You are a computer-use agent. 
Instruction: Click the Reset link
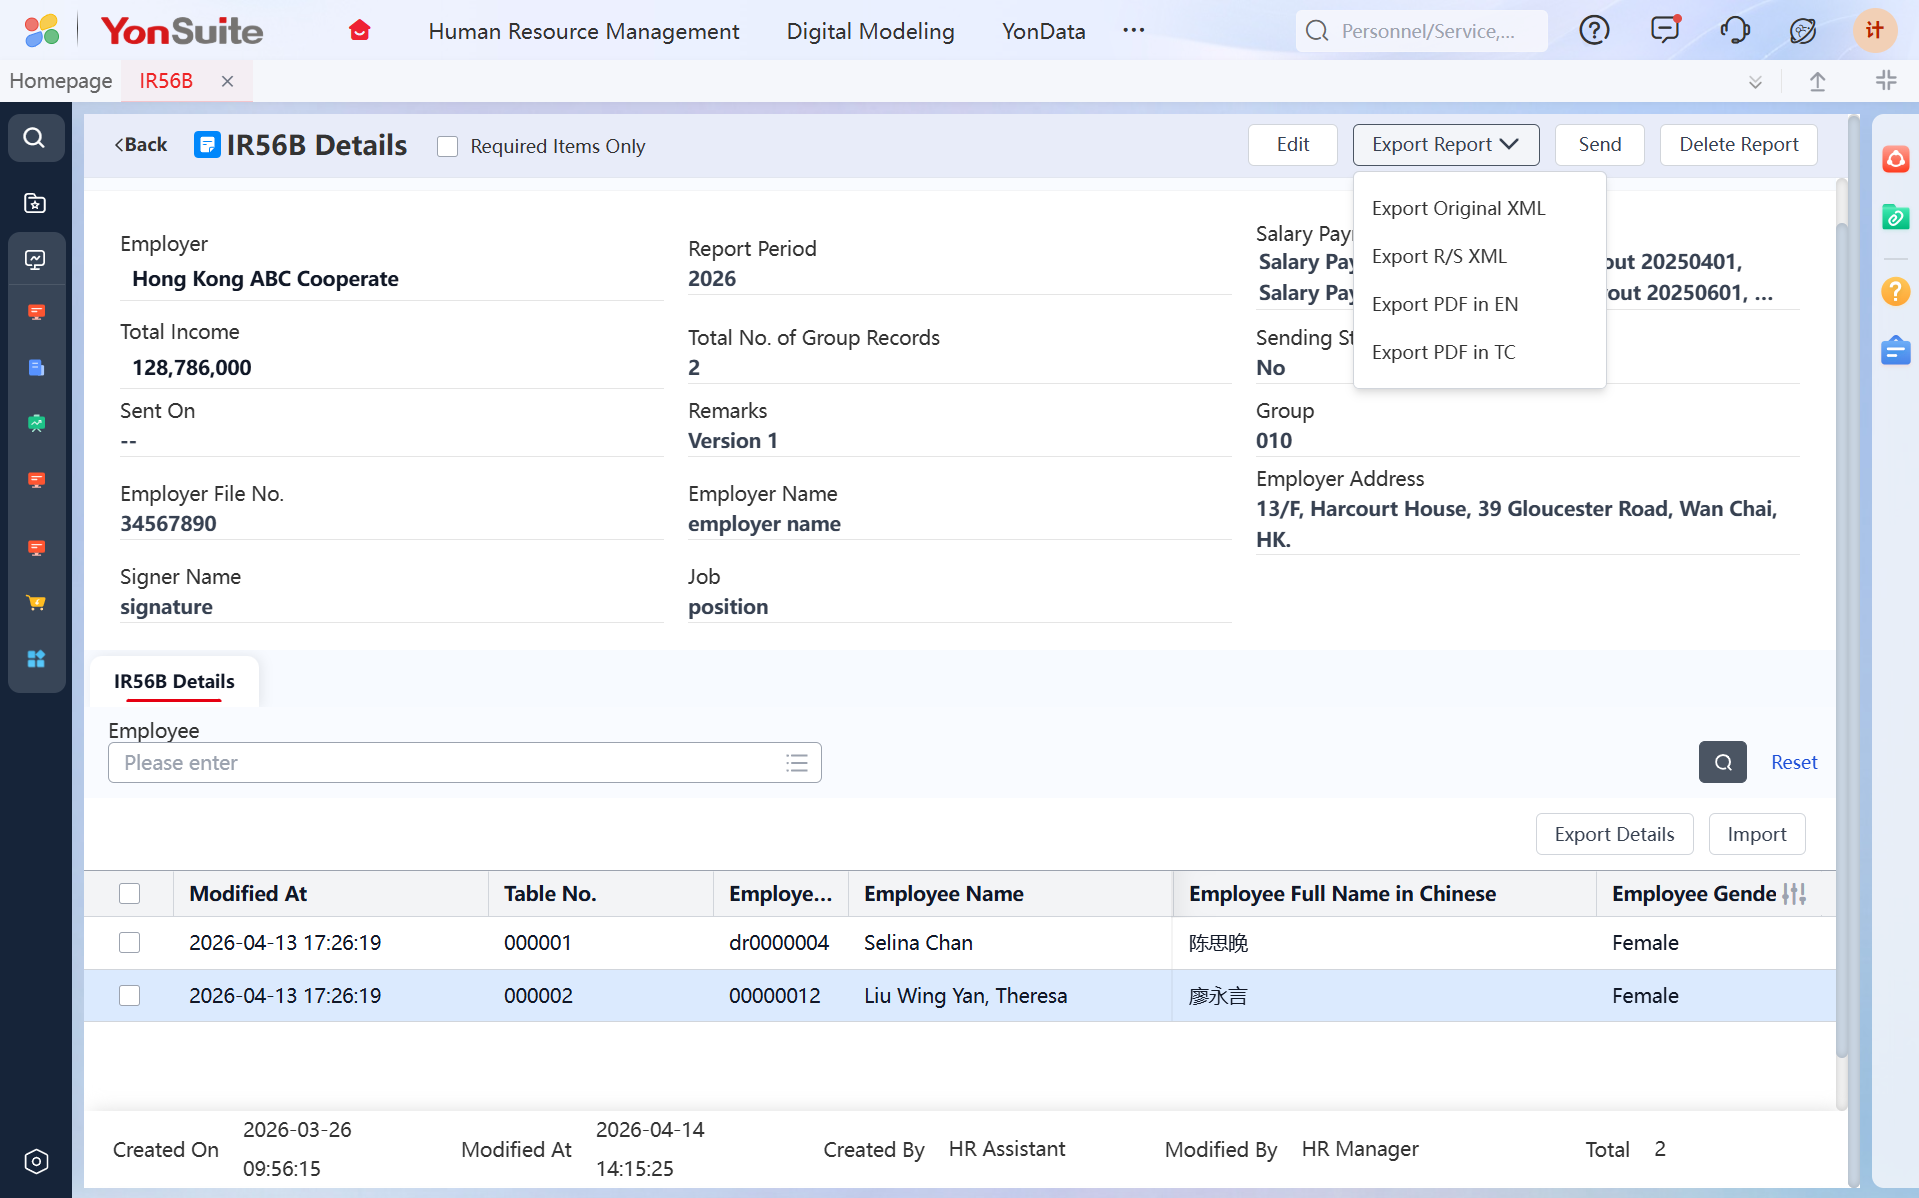pyautogui.click(x=1794, y=762)
